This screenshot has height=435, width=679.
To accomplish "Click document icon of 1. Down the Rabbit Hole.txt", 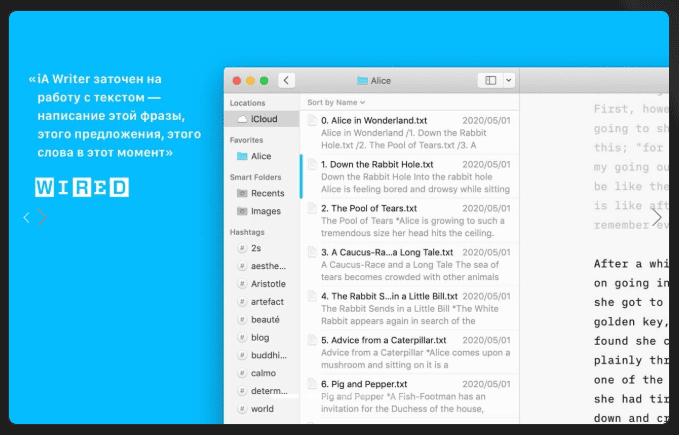I will click(312, 164).
